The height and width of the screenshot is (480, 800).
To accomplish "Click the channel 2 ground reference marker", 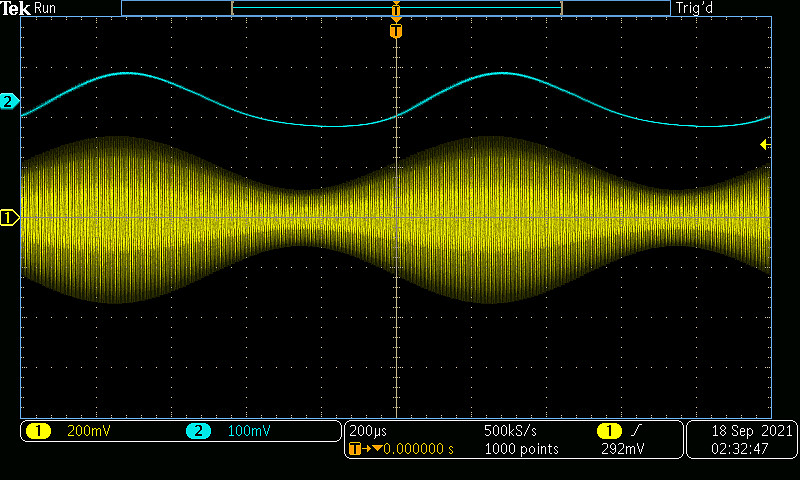I will pyautogui.click(x=9, y=102).
